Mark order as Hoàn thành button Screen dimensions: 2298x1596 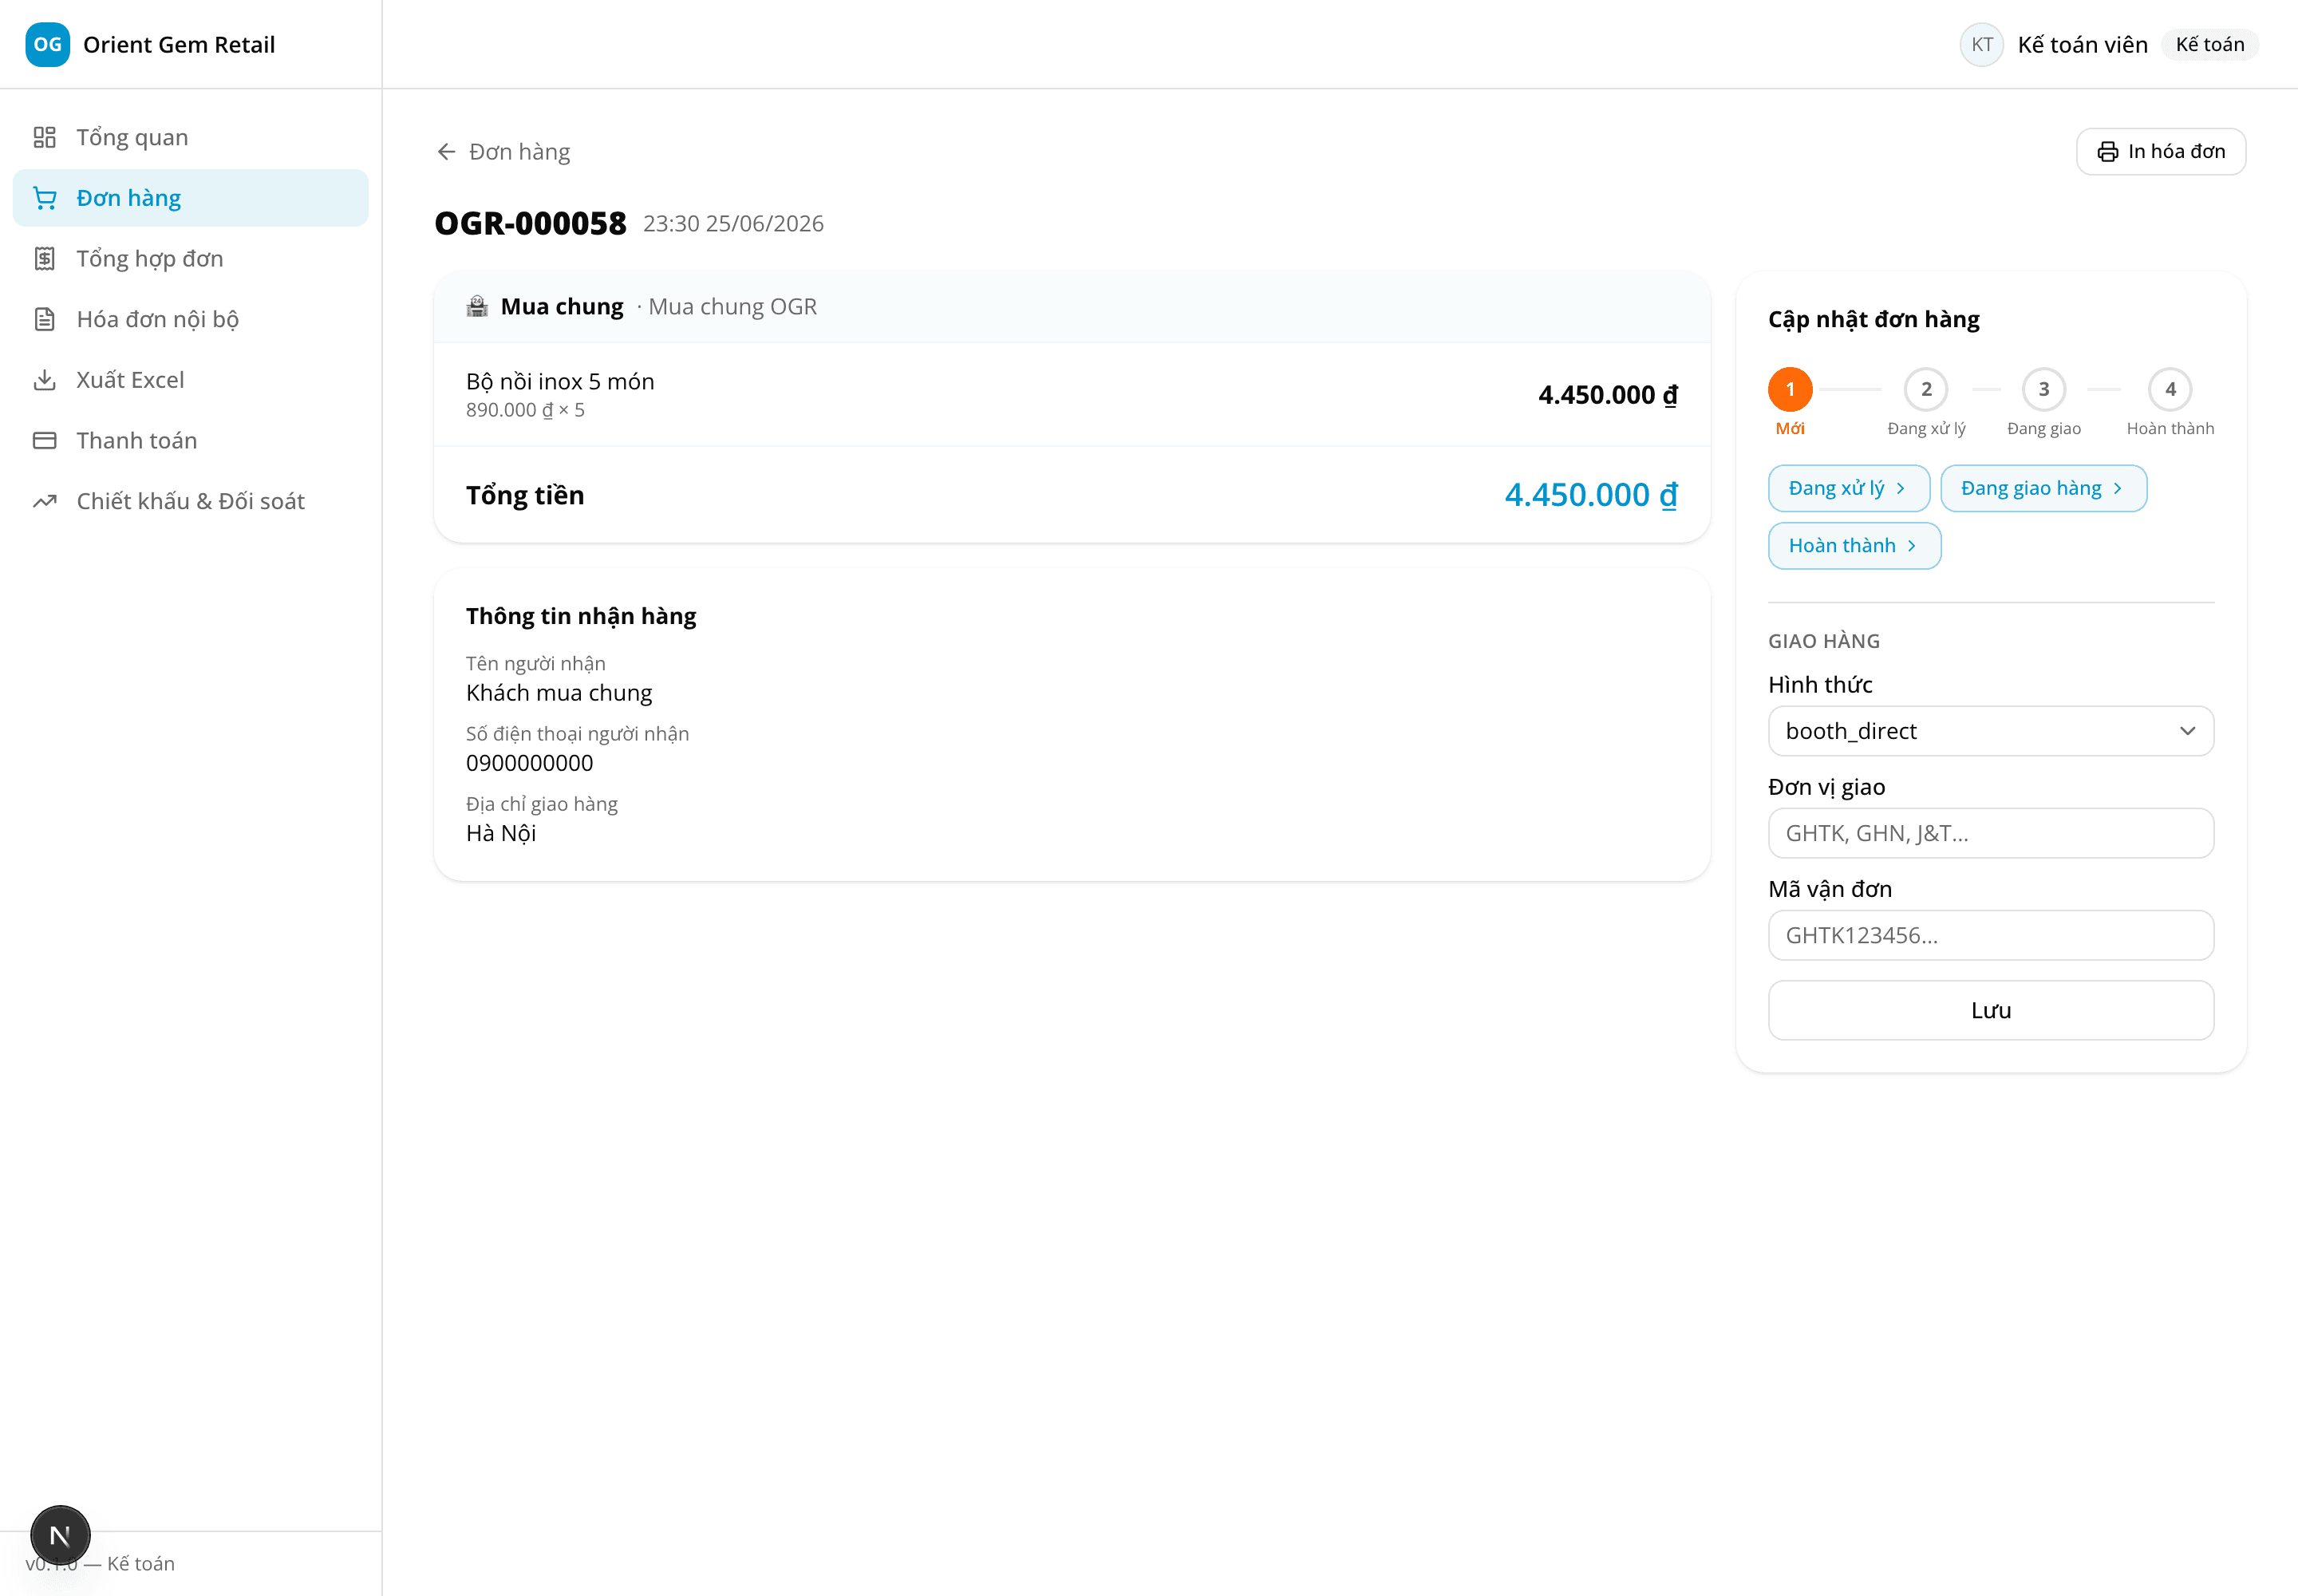(x=1854, y=546)
